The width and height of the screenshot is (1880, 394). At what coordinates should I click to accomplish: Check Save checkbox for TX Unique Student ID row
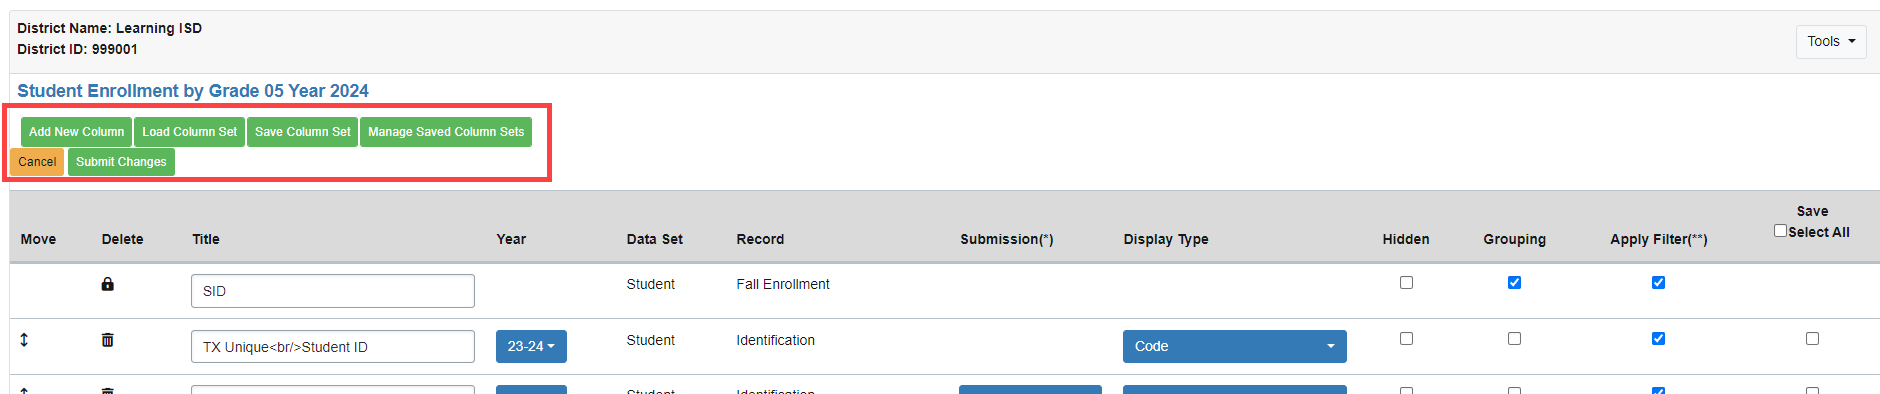(1812, 339)
